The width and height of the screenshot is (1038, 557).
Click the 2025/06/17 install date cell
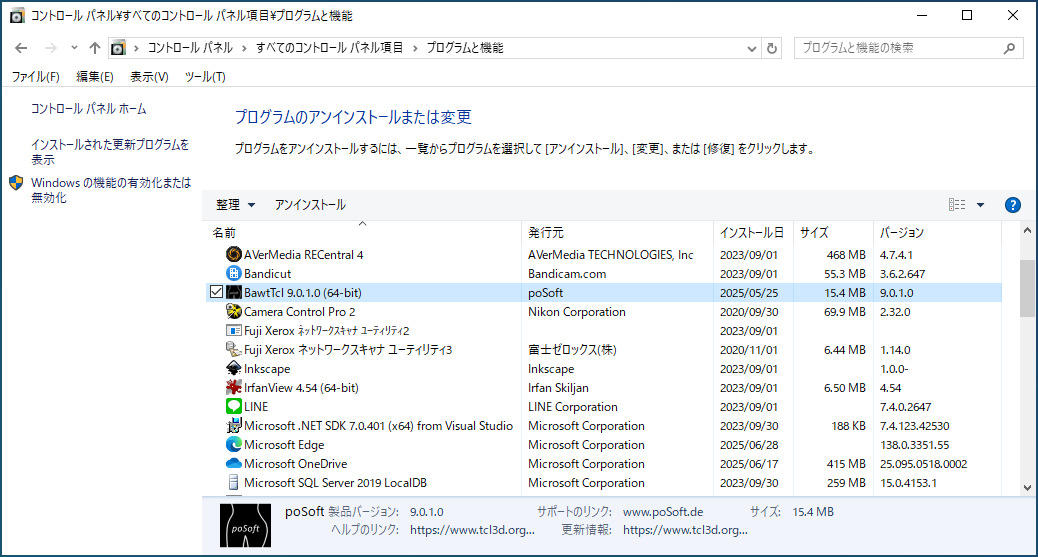point(749,464)
